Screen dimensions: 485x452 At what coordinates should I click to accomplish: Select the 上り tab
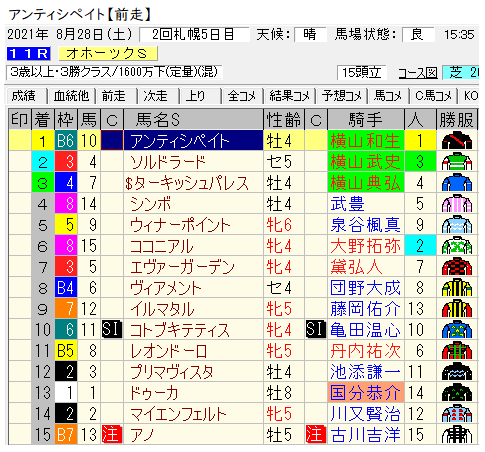click(x=195, y=96)
